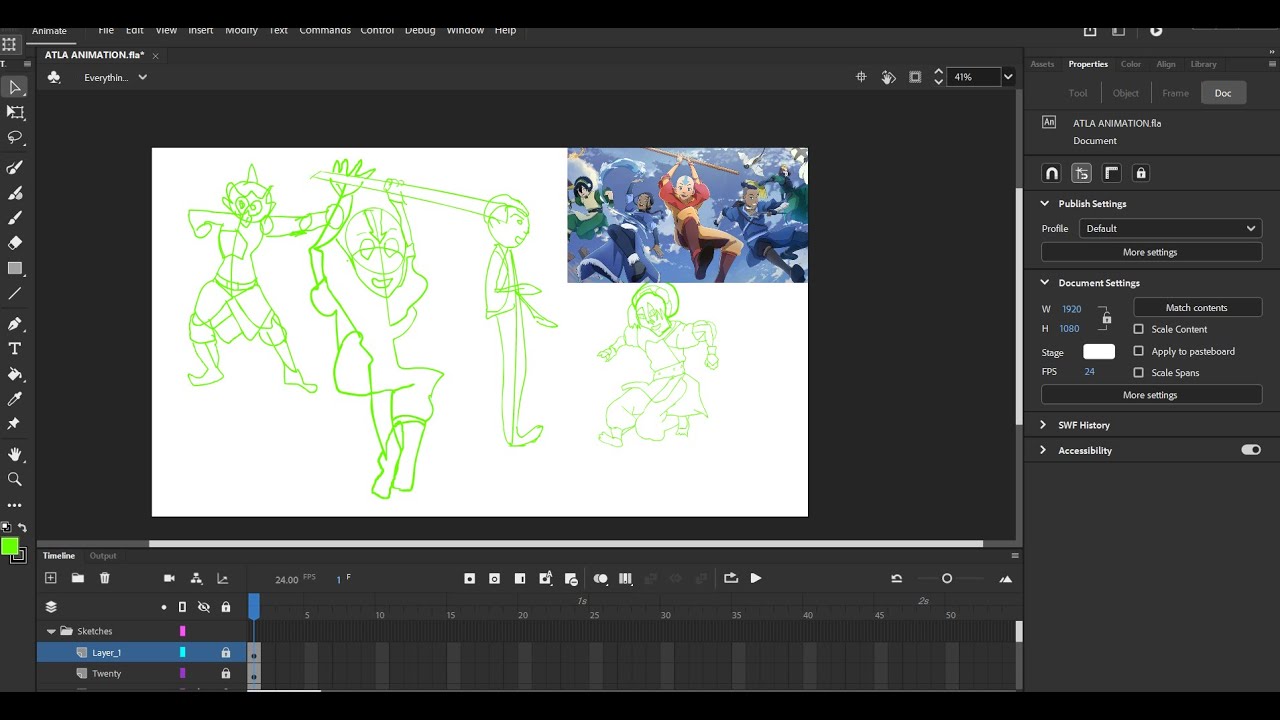Select the Paint Brush tool below Classic Brush
The height and width of the screenshot is (720, 1280).
click(15, 218)
